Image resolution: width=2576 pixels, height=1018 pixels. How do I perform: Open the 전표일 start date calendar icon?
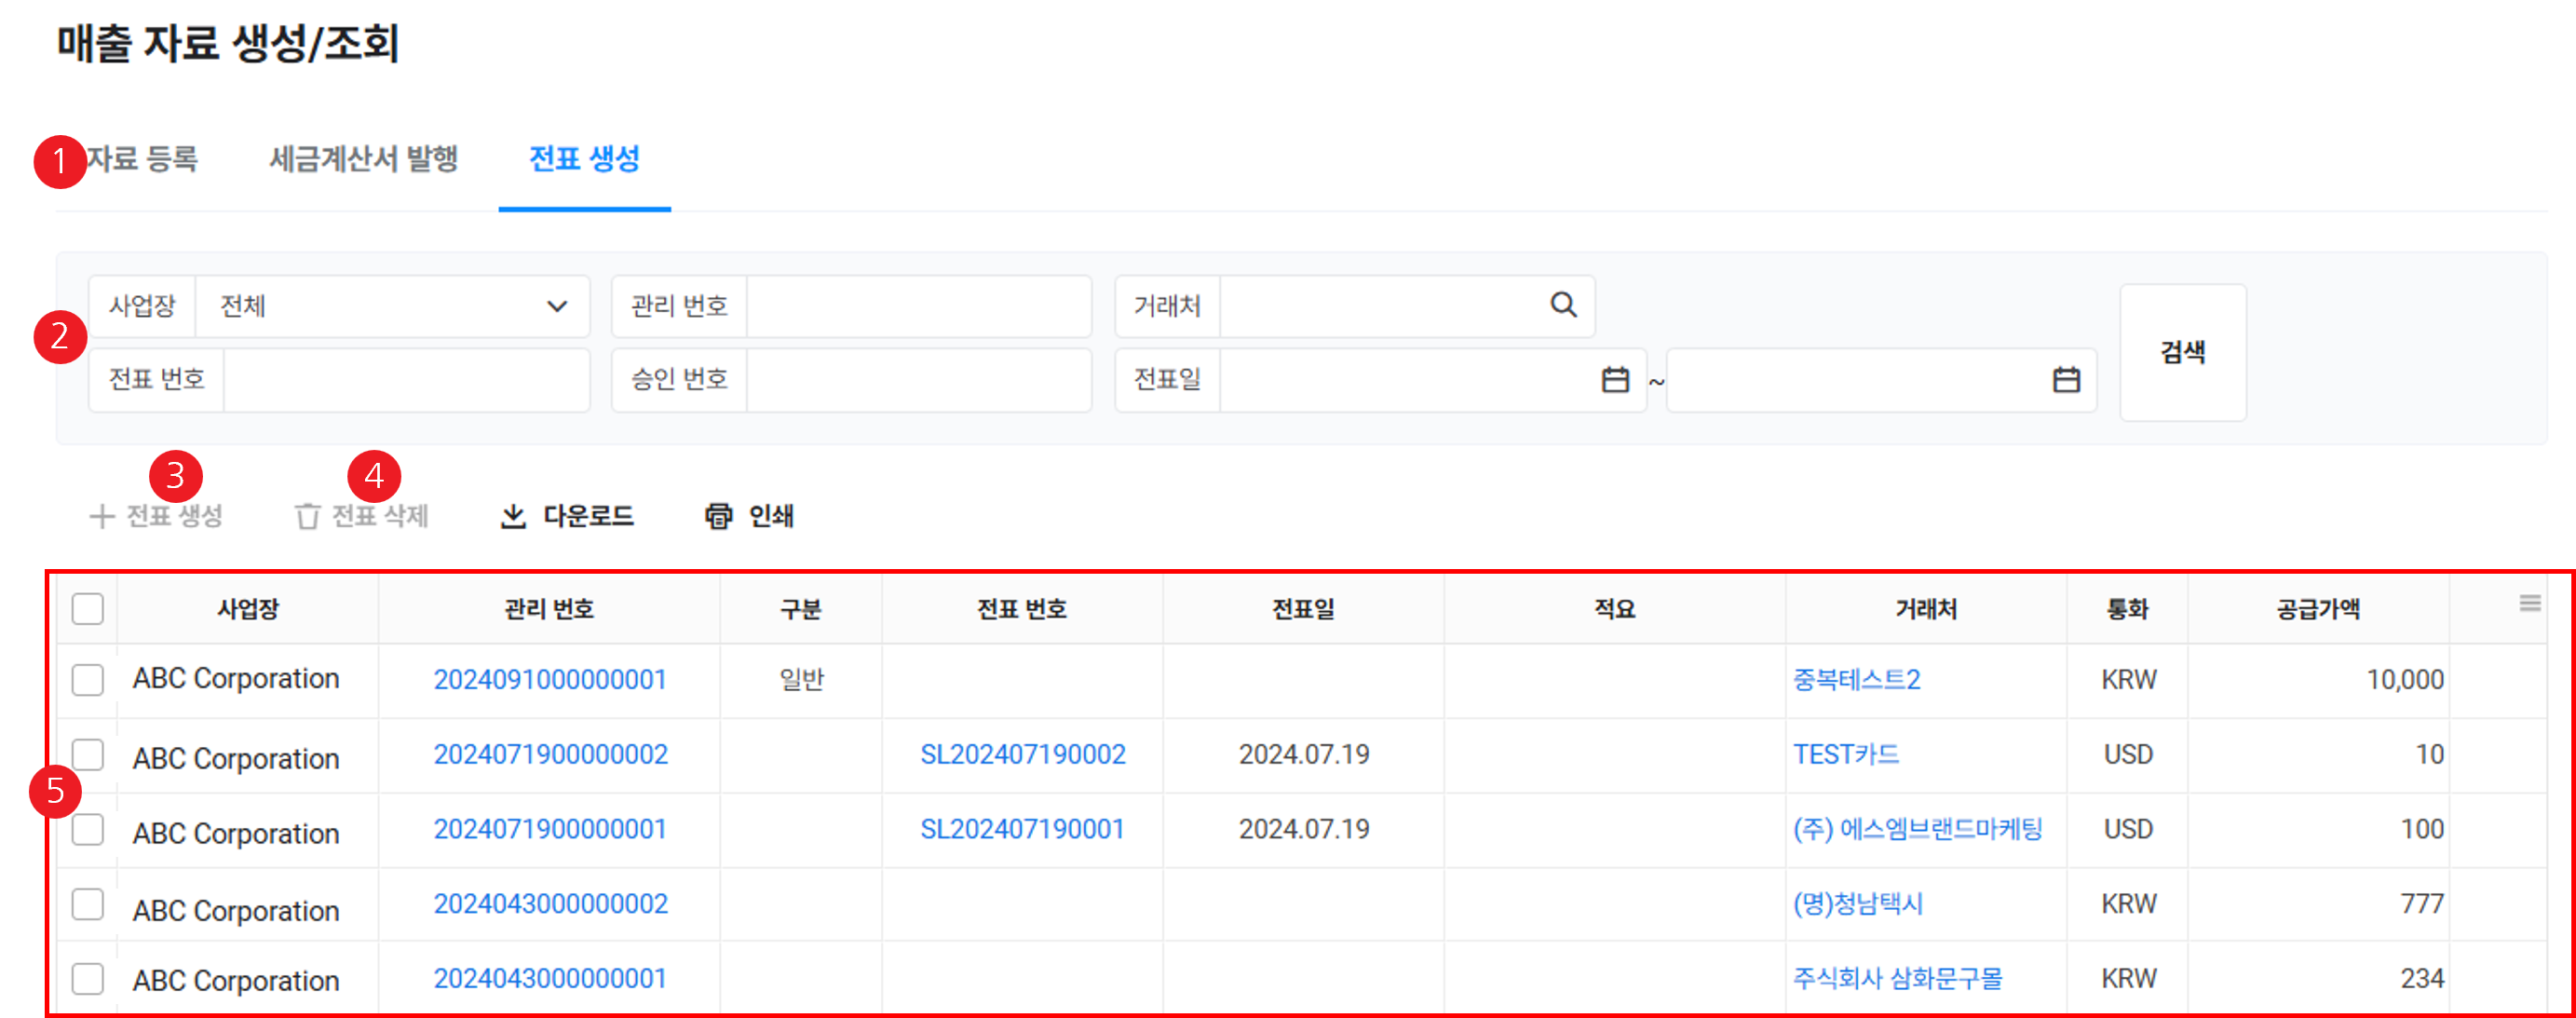click(x=1615, y=380)
